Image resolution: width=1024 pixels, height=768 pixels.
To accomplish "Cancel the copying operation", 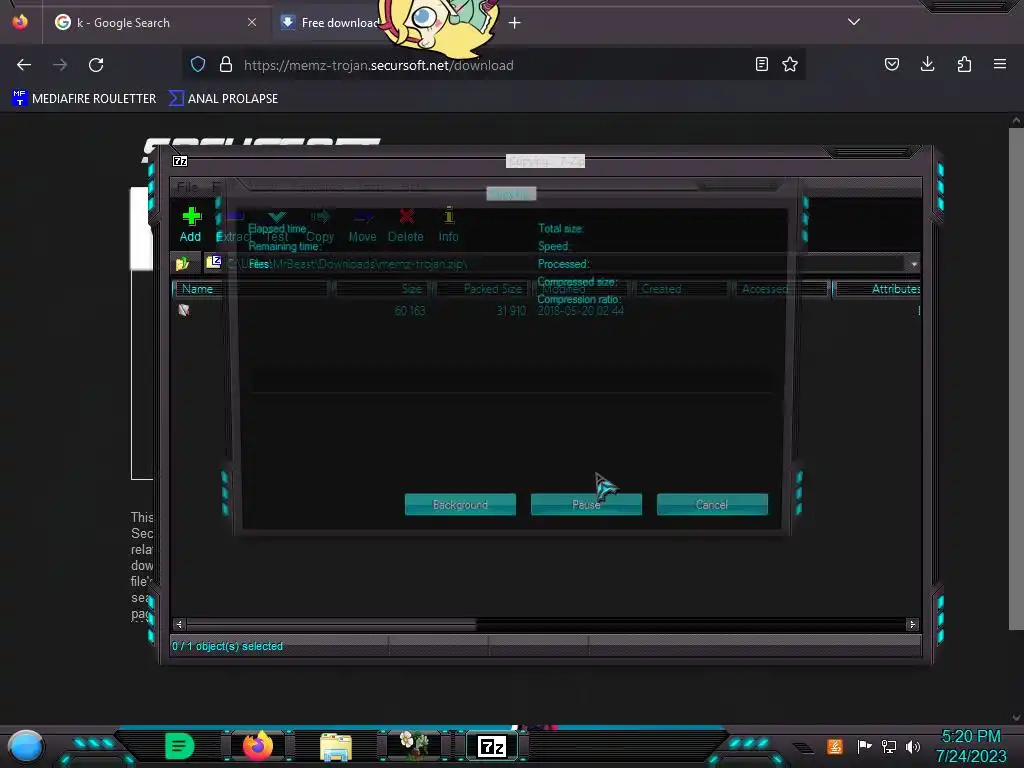I will 712,504.
